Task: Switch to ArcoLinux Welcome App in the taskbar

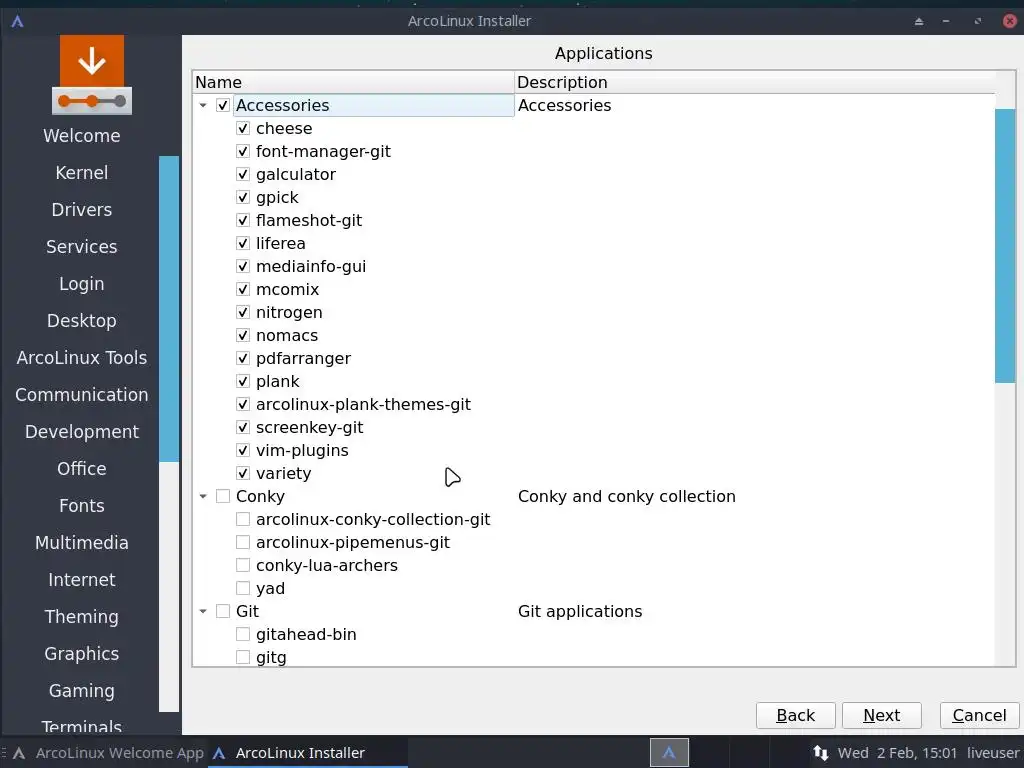Action: 108,753
